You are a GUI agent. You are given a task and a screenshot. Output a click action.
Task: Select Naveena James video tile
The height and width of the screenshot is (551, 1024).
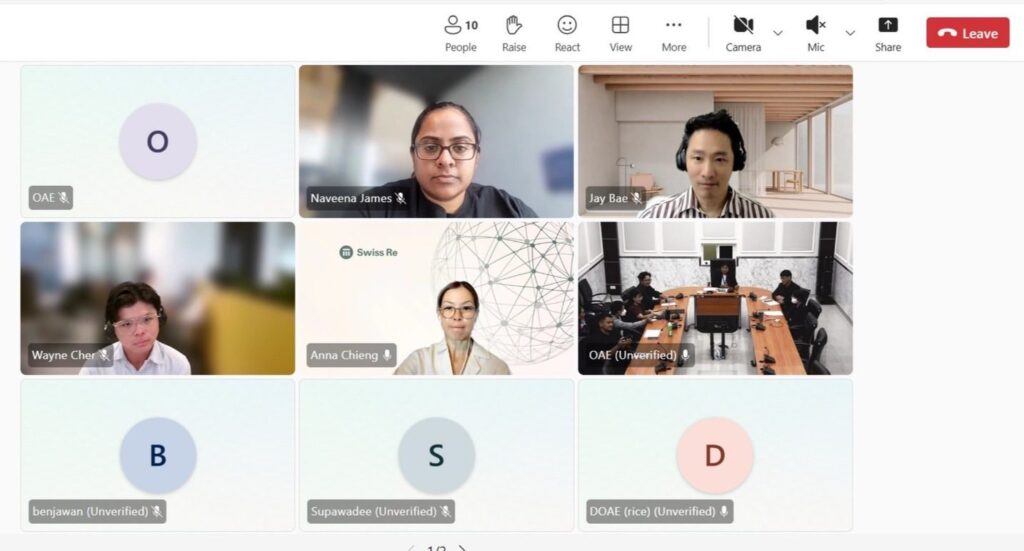coord(436,141)
